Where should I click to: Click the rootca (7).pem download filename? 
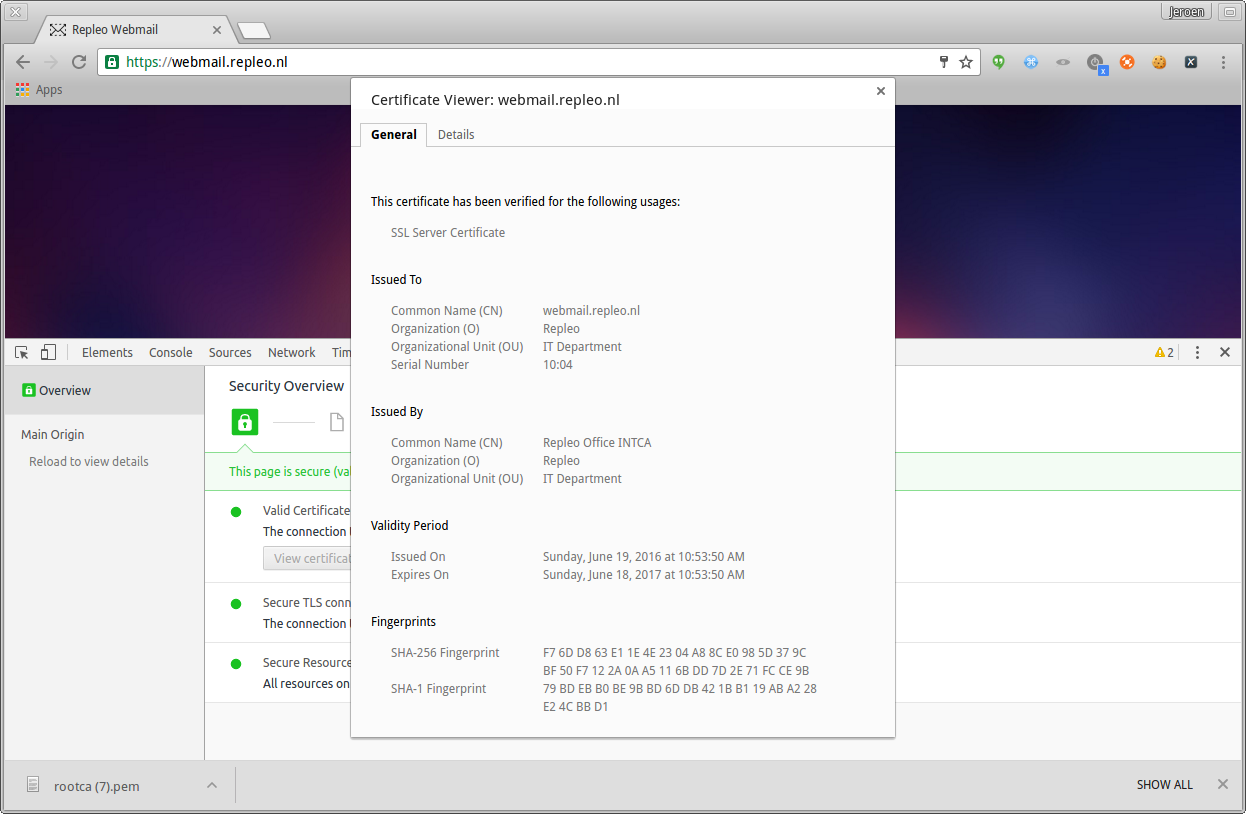click(97, 786)
